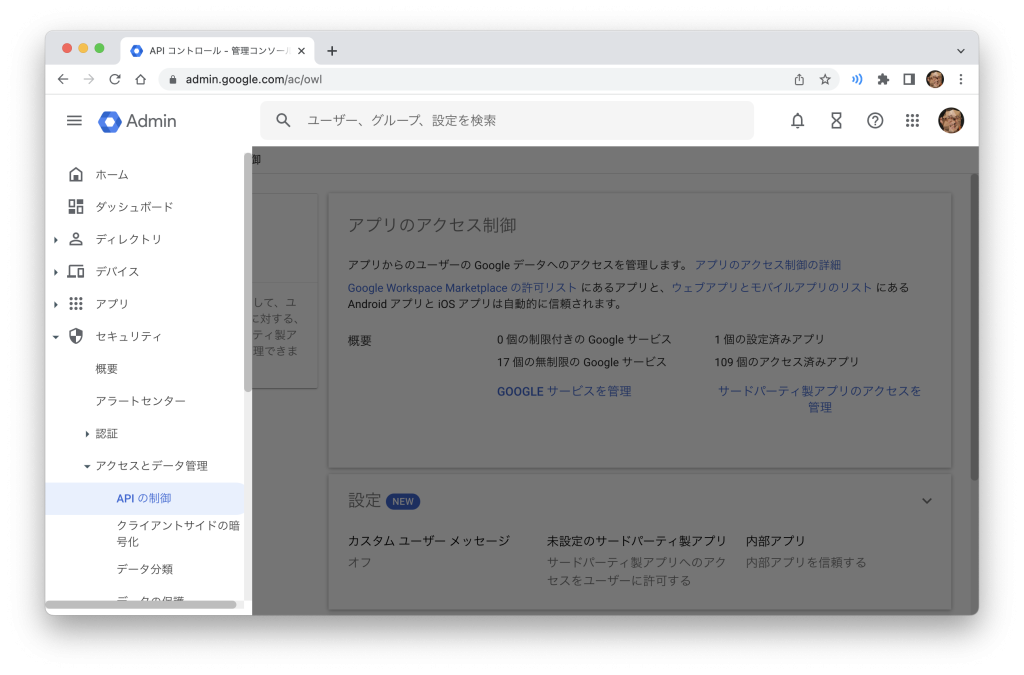This screenshot has height=675, width=1024.
Task: Click the Chrome profile avatar in toolbar
Action: 935,79
